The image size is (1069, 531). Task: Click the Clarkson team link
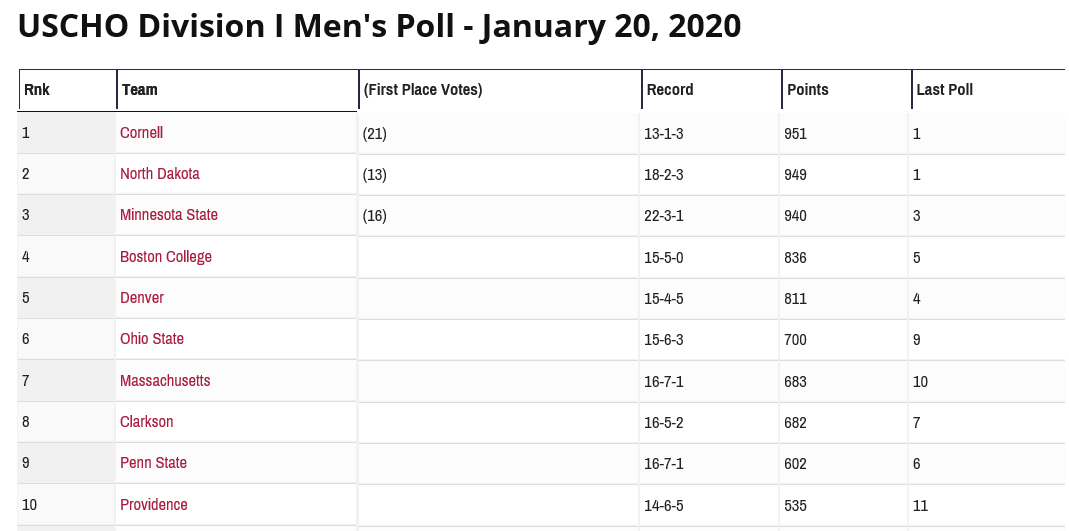coord(146,421)
